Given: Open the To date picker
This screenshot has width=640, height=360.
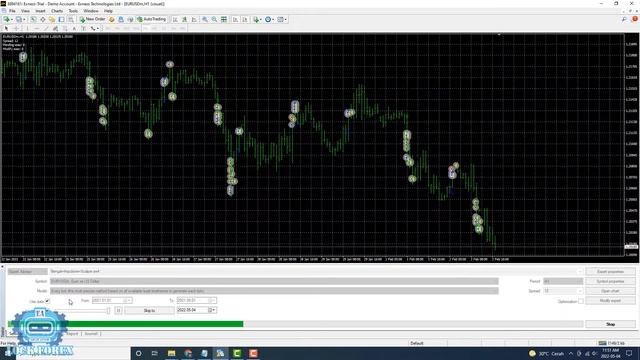Looking at the screenshot, I should [x=196, y=300].
